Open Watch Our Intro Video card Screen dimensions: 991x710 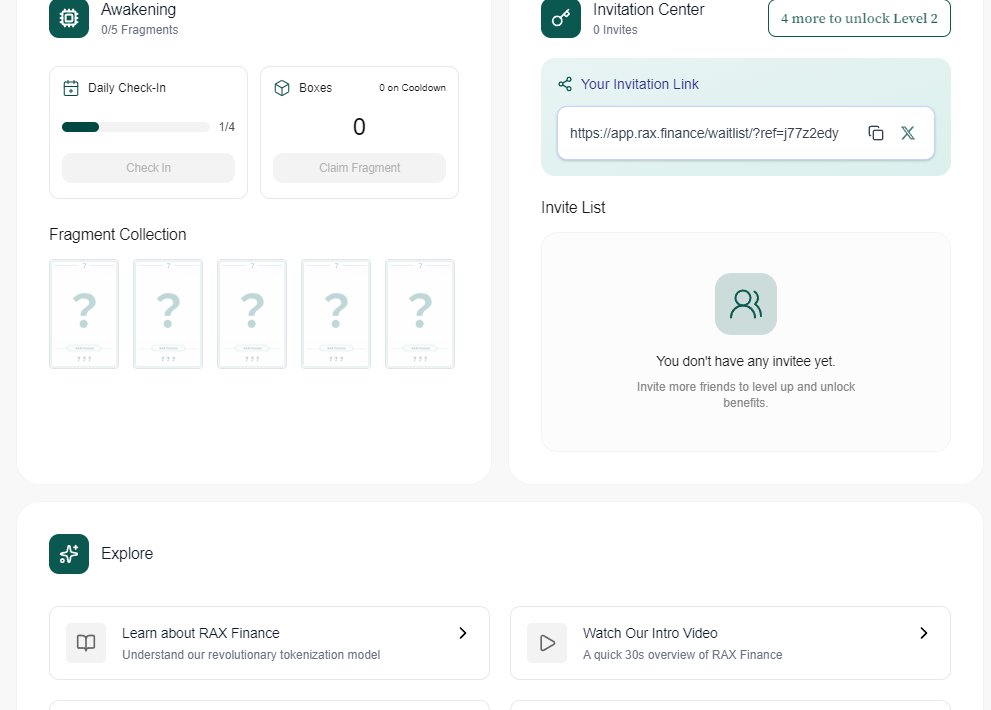pos(730,643)
